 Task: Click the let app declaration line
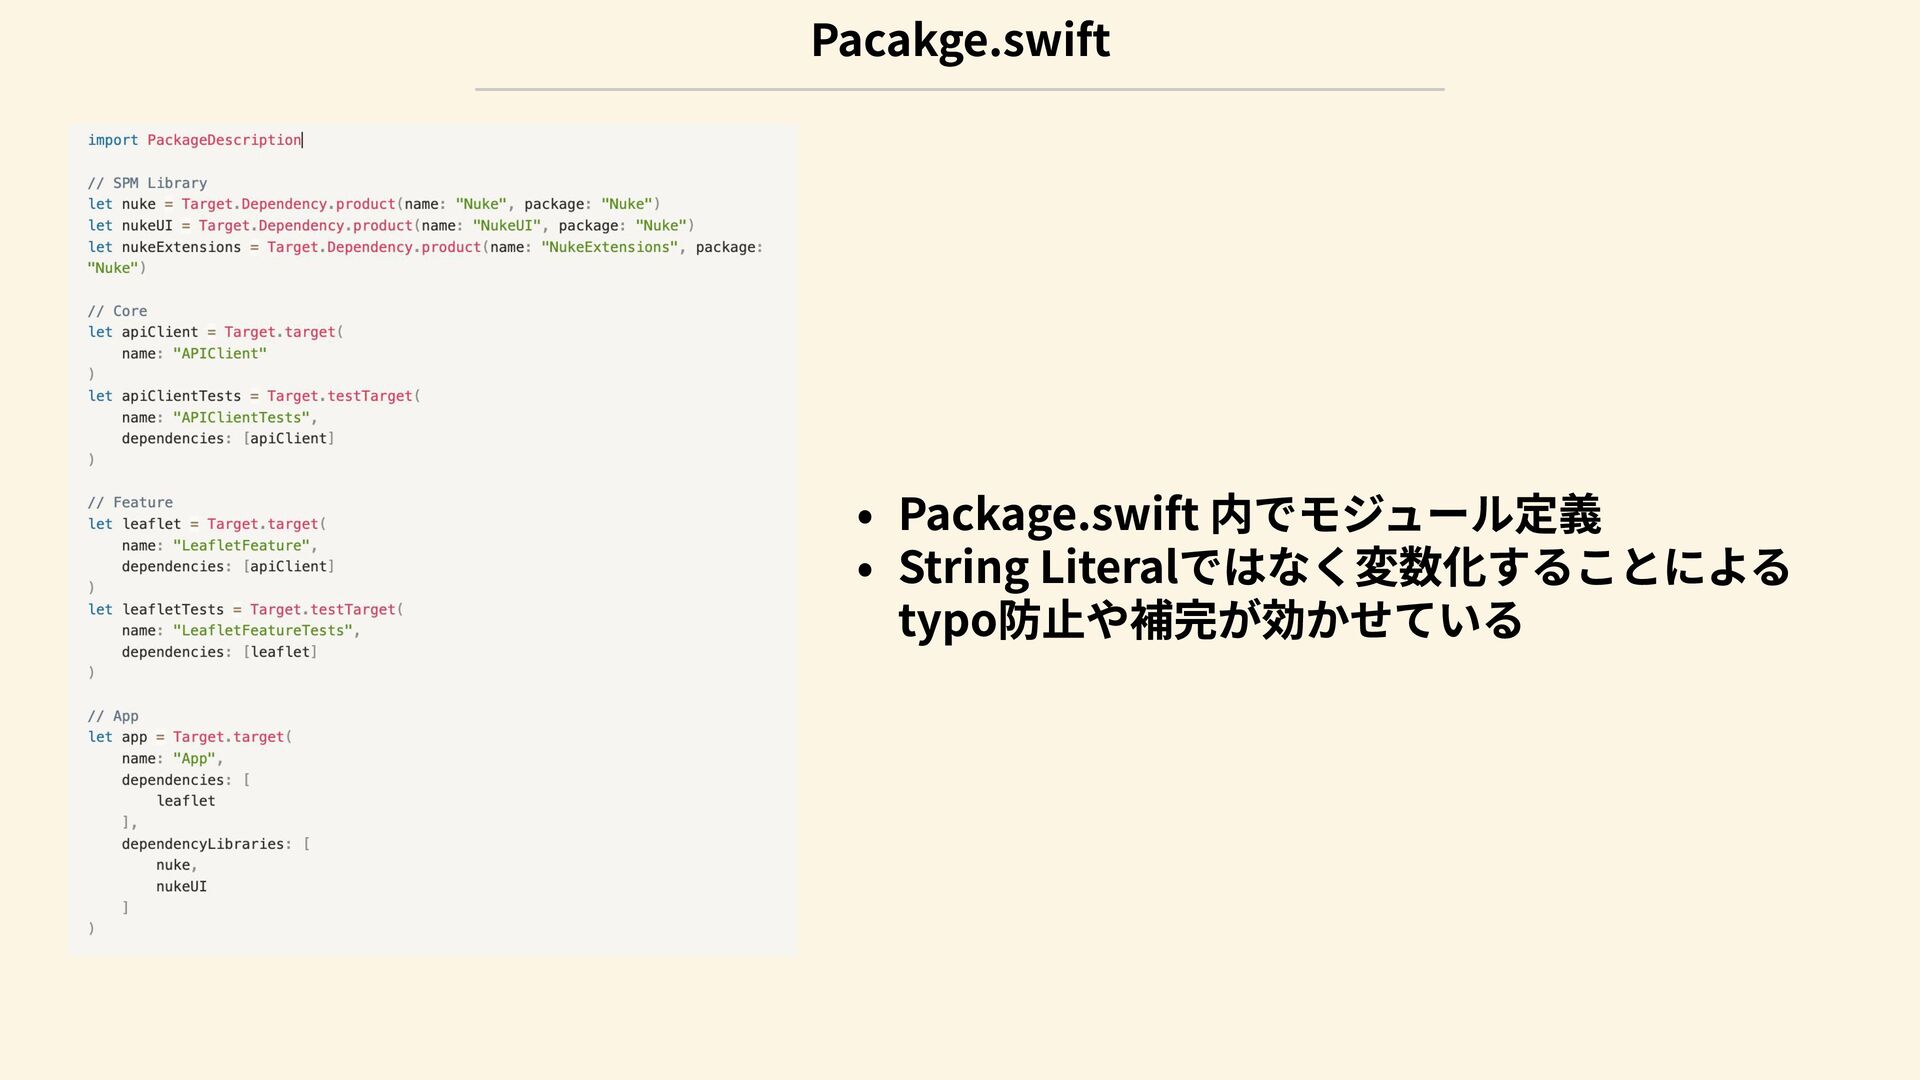(x=189, y=737)
